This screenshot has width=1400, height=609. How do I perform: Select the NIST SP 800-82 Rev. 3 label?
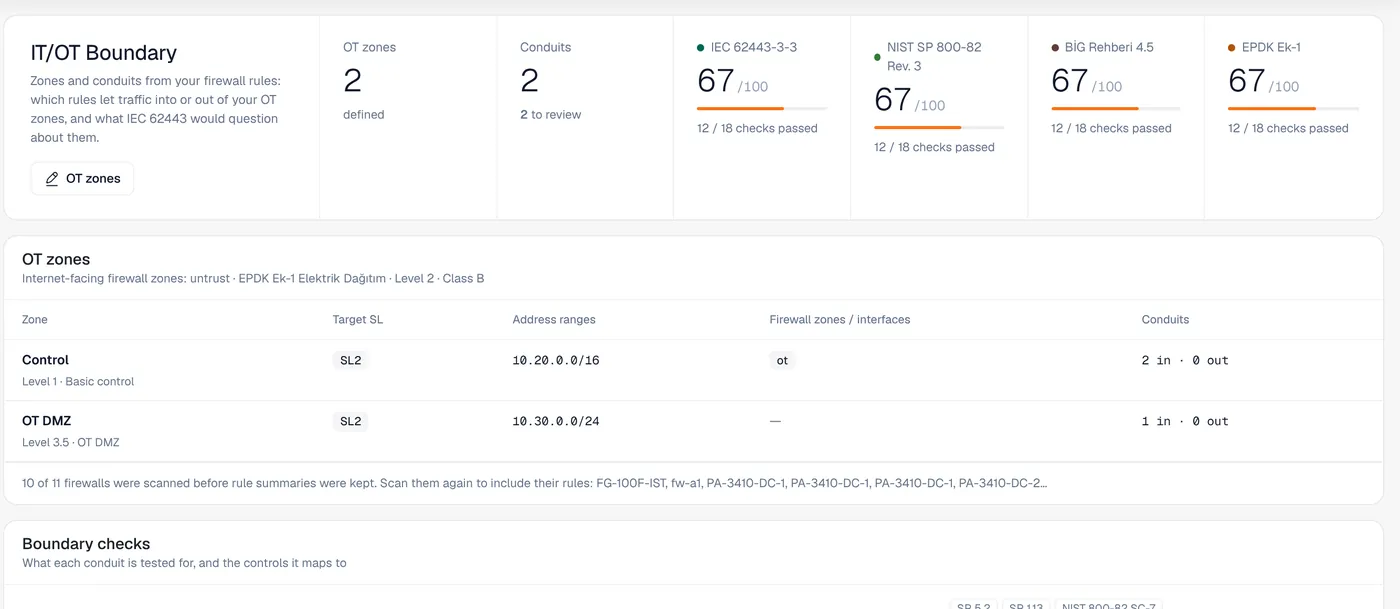pos(934,57)
